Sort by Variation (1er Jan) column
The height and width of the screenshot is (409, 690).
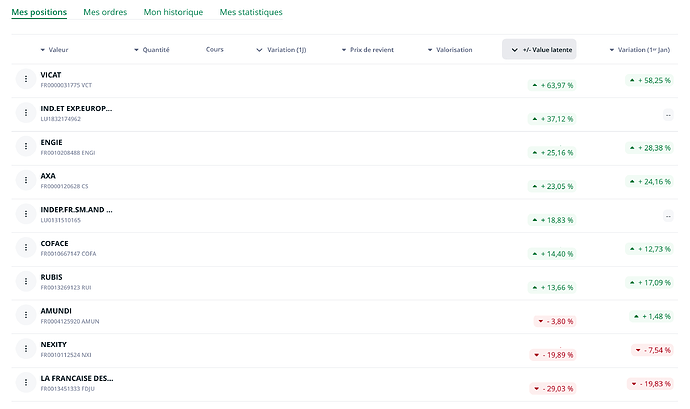tap(639, 50)
